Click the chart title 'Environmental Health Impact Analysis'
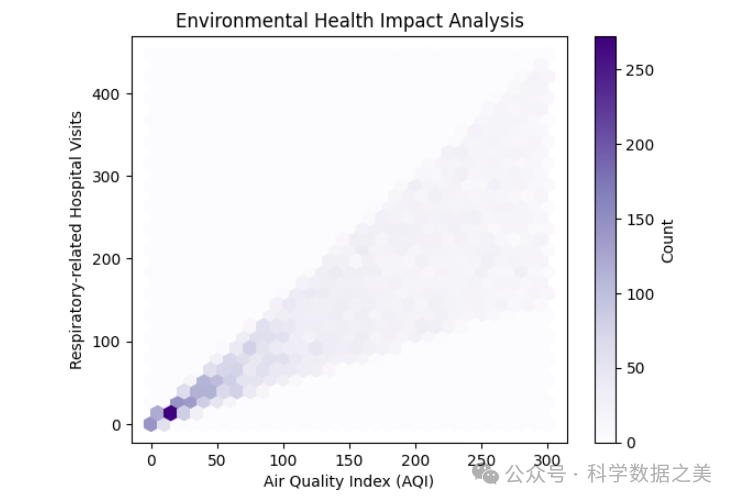 (x=349, y=21)
